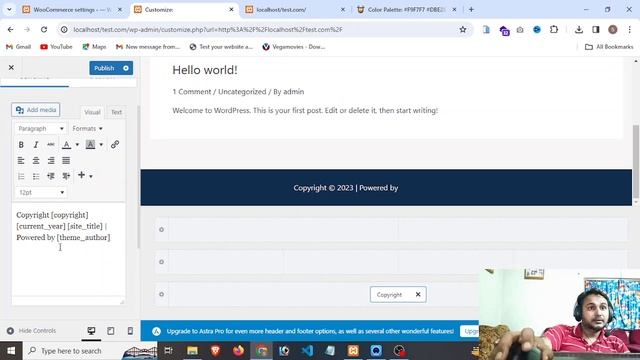
Task: Switch to localhost/test.com browser tab
Action: (297, 9)
